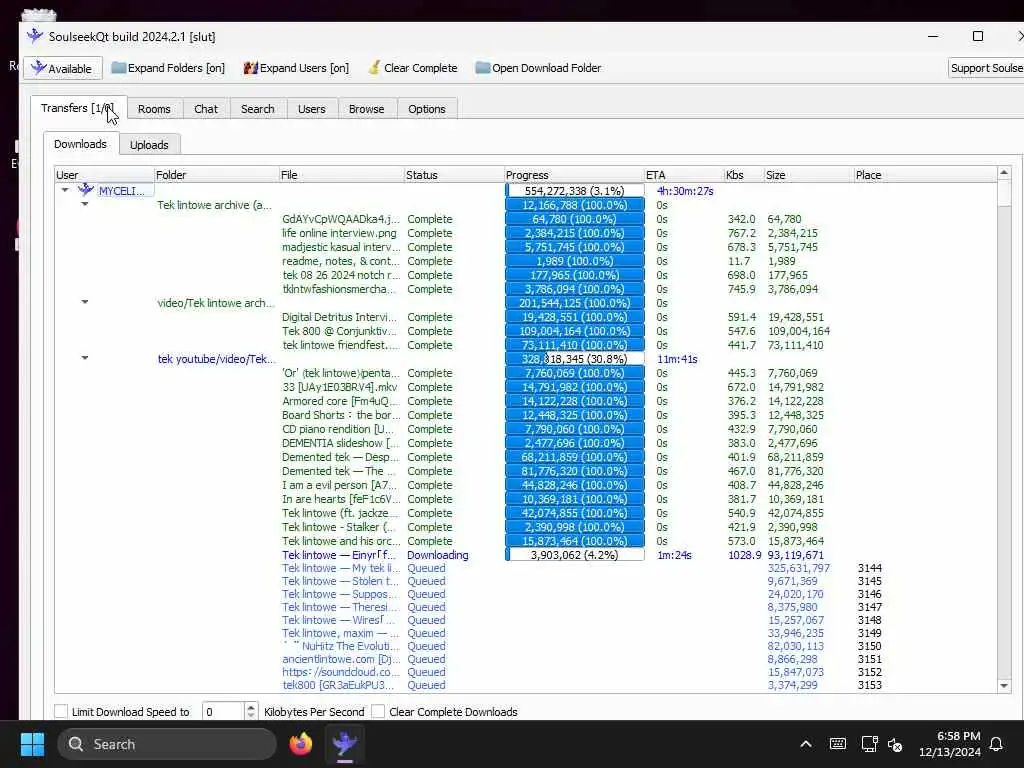
Task: Click the Available status button label
Action: click(x=70, y=69)
